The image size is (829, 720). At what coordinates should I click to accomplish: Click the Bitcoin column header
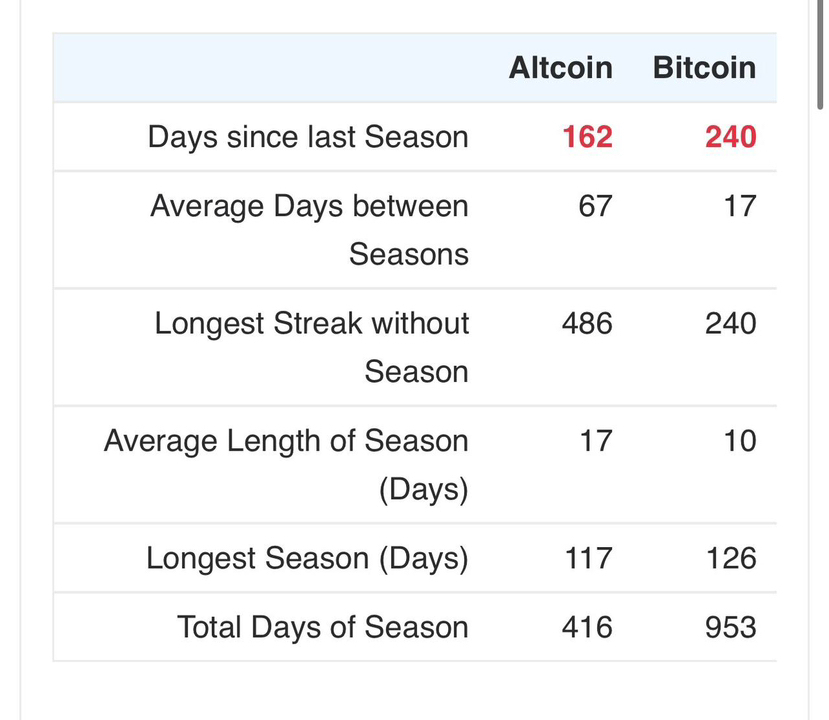[704, 68]
